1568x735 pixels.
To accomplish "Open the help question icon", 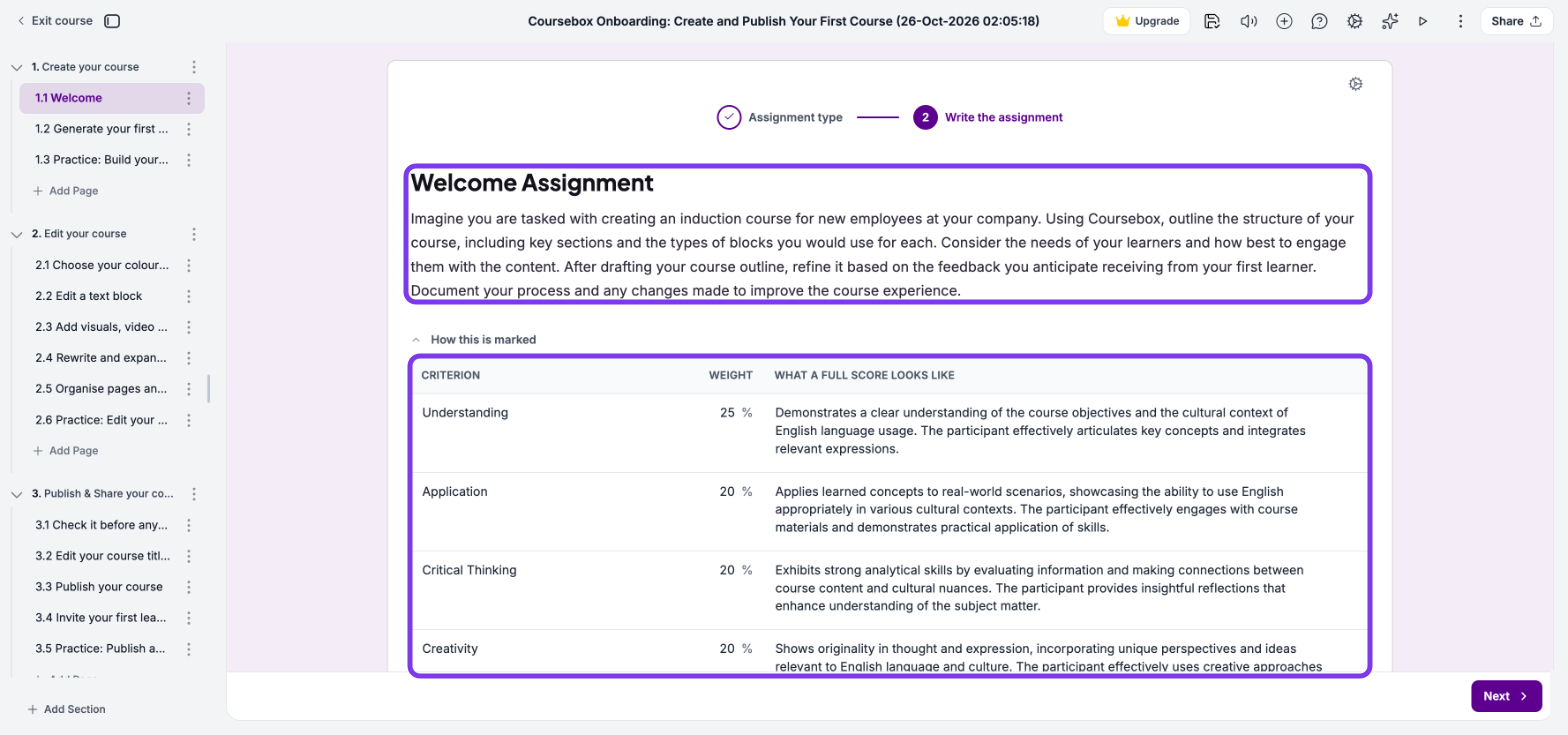I will [1319, 21].
